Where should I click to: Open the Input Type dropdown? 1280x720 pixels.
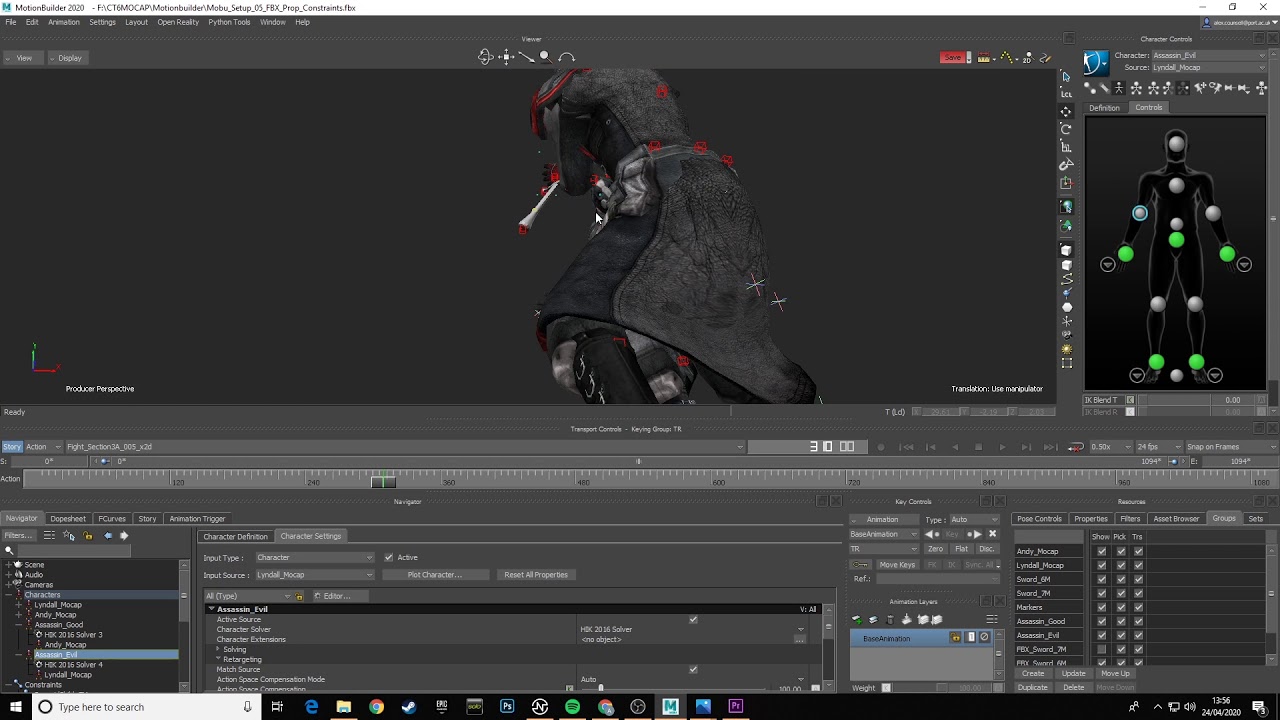click(314, 557)
